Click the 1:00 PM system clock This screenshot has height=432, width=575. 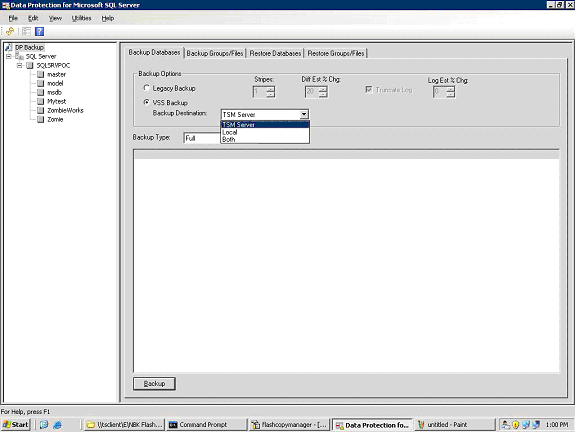pyautogui.click(x=557, y=425)
